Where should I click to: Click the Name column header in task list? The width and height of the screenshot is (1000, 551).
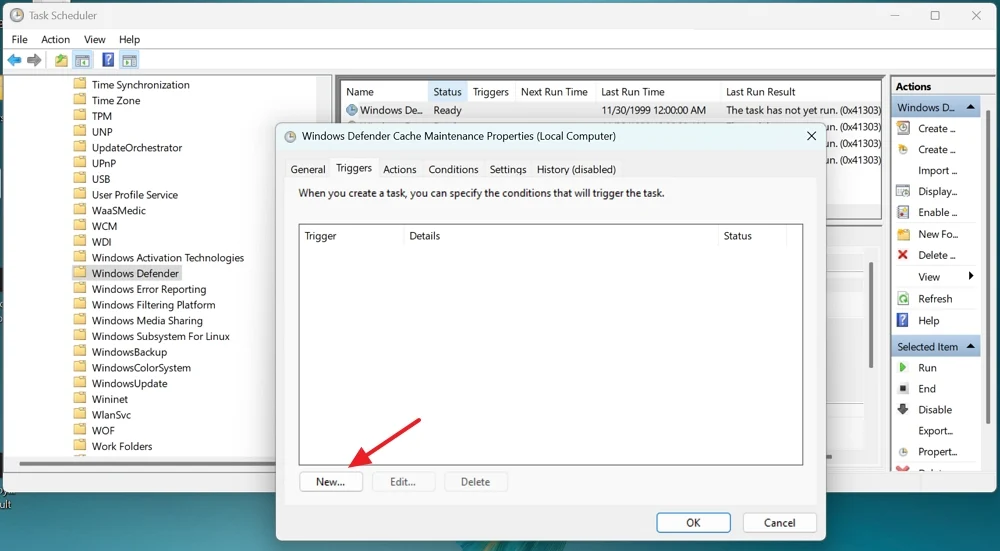click(x=385, y=92)
